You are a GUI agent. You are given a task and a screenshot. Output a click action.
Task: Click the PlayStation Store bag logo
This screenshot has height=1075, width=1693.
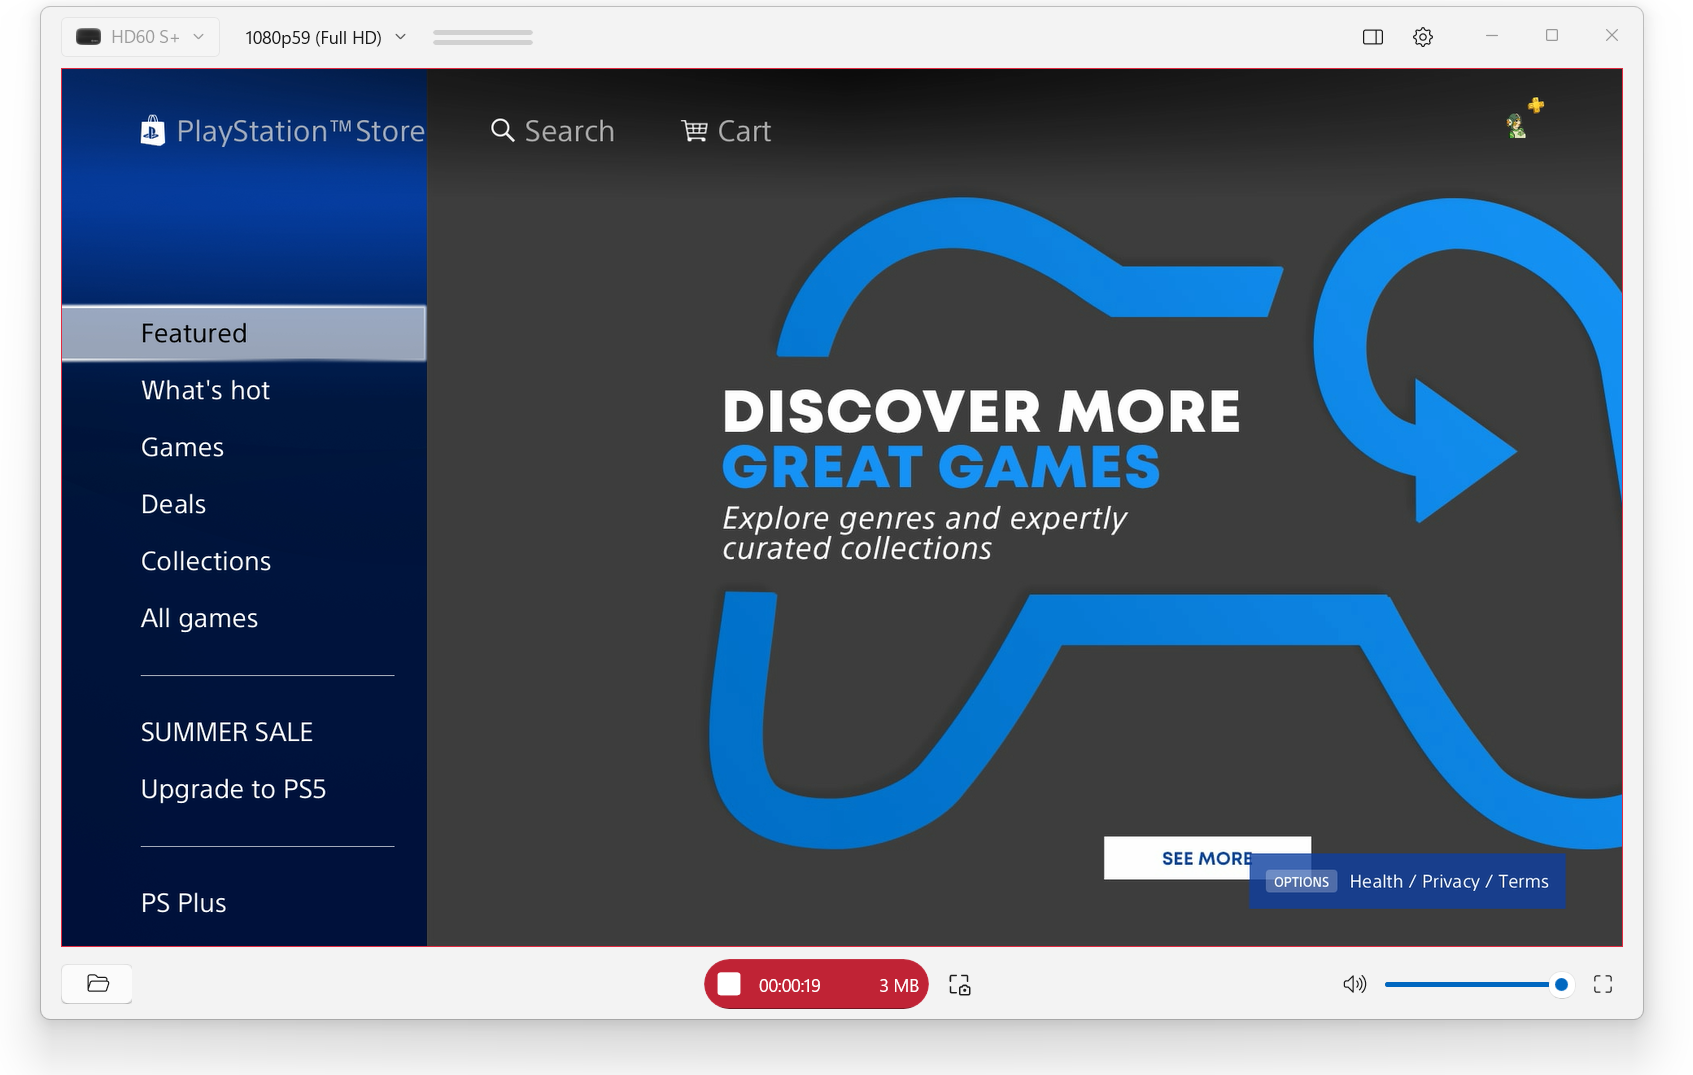[x=151, y=130]
